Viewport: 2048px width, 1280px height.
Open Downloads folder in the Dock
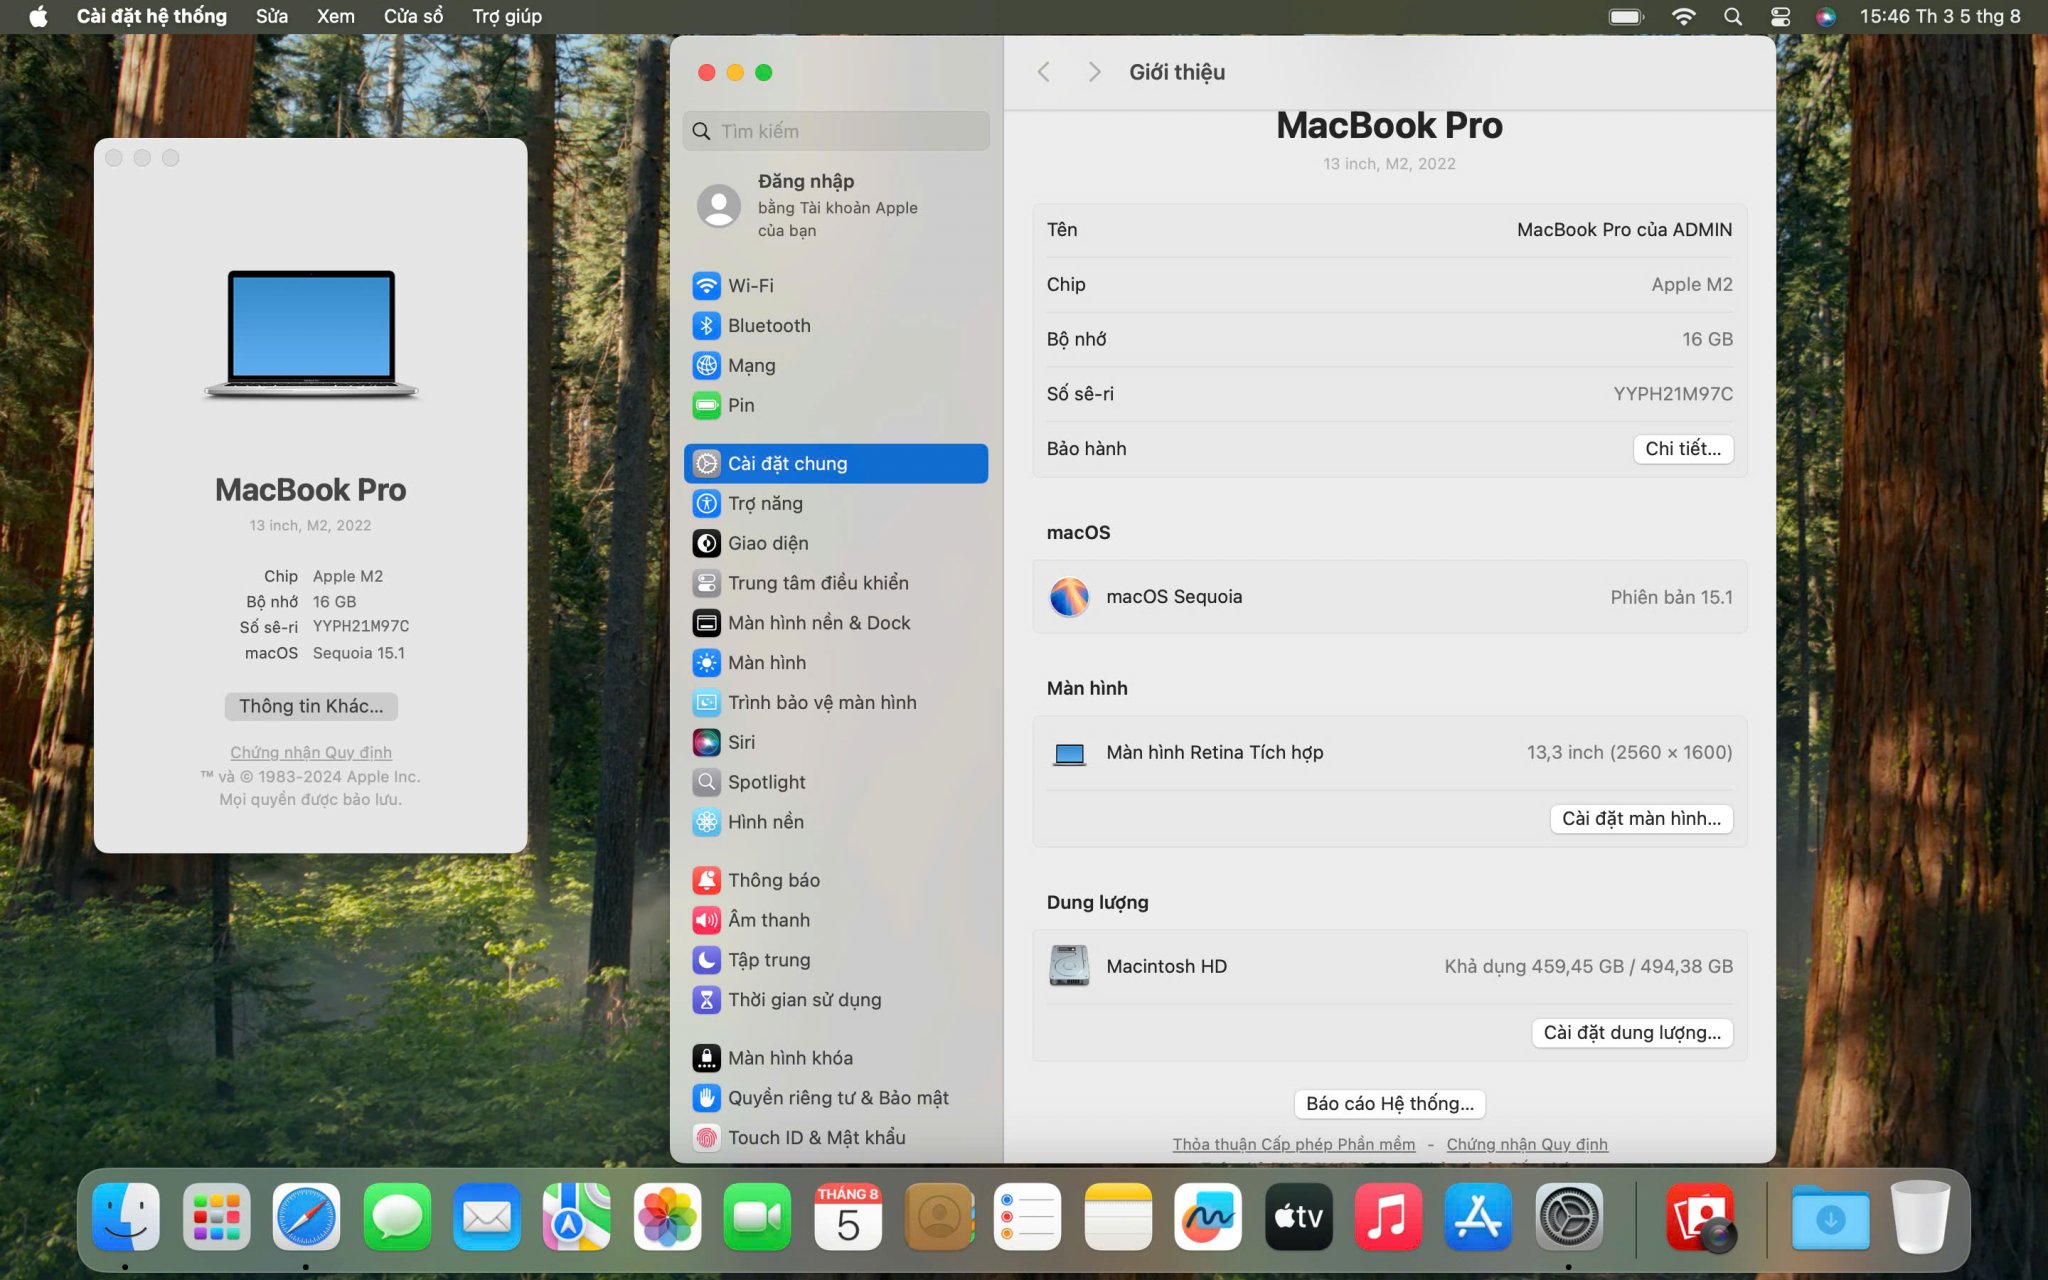(x=1830, y=1217)
